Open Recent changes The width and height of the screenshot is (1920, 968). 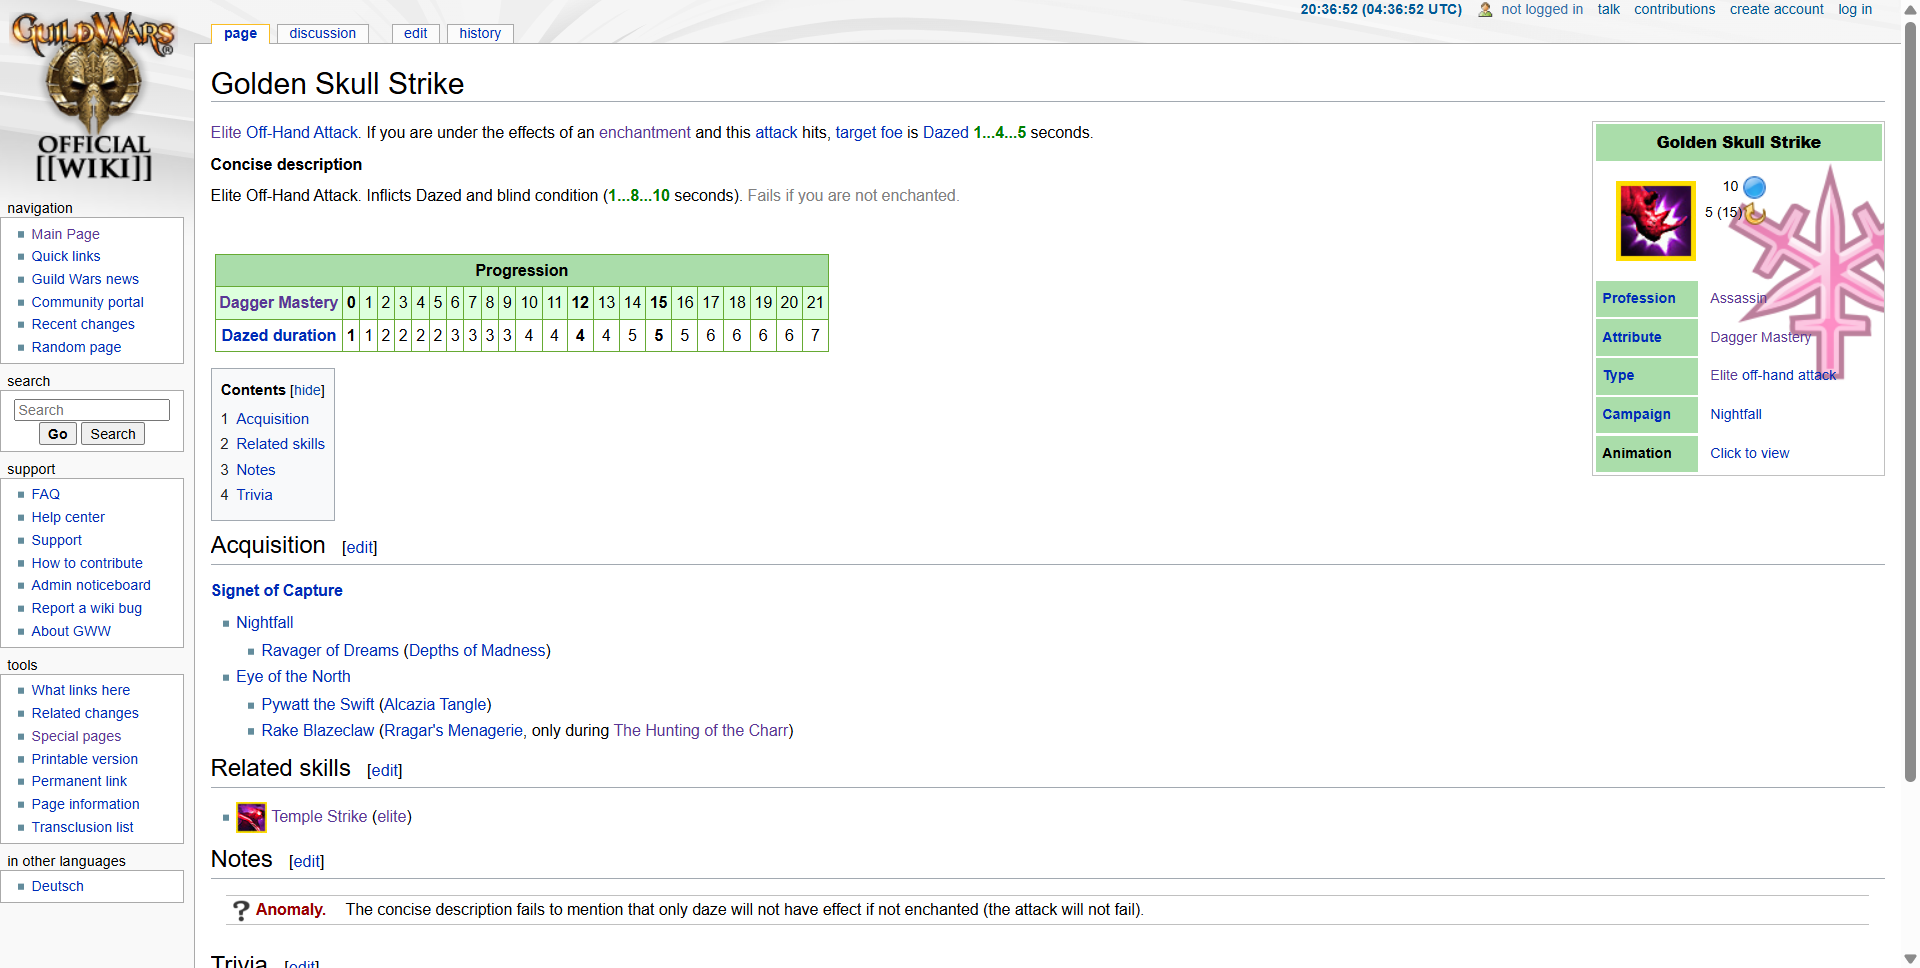82,324
